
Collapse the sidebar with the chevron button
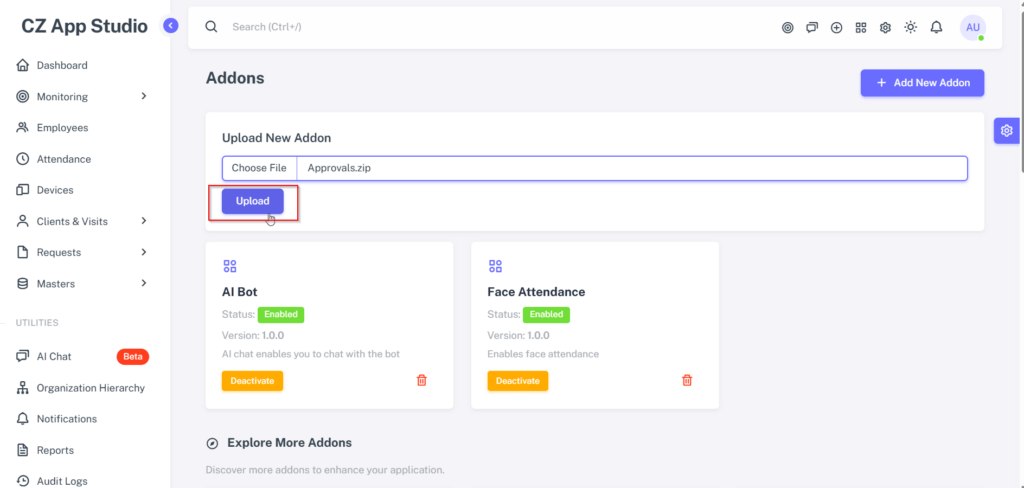pyautogui.click(x=170, y=26)
